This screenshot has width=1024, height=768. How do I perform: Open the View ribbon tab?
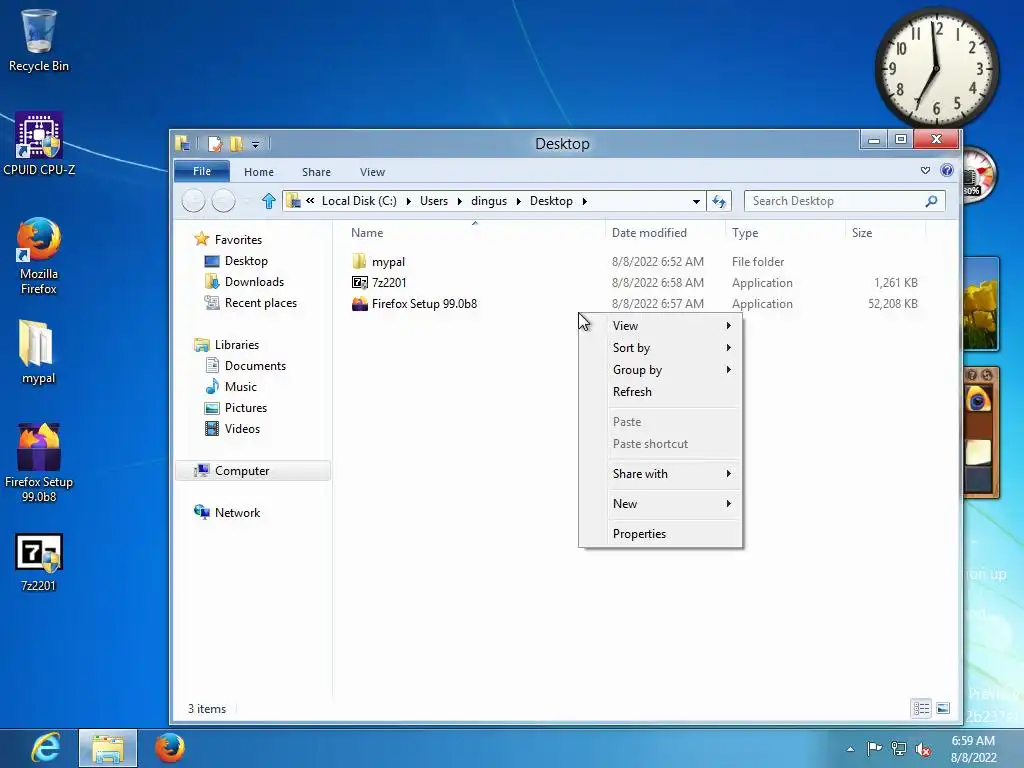click(x=372, y=172)
